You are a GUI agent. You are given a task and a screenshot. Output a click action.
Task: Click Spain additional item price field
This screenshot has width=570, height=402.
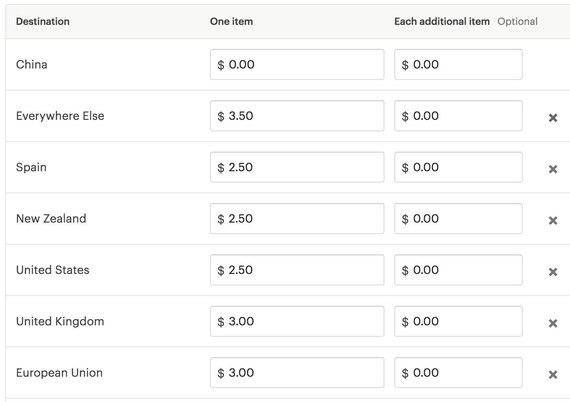(458, 167)
